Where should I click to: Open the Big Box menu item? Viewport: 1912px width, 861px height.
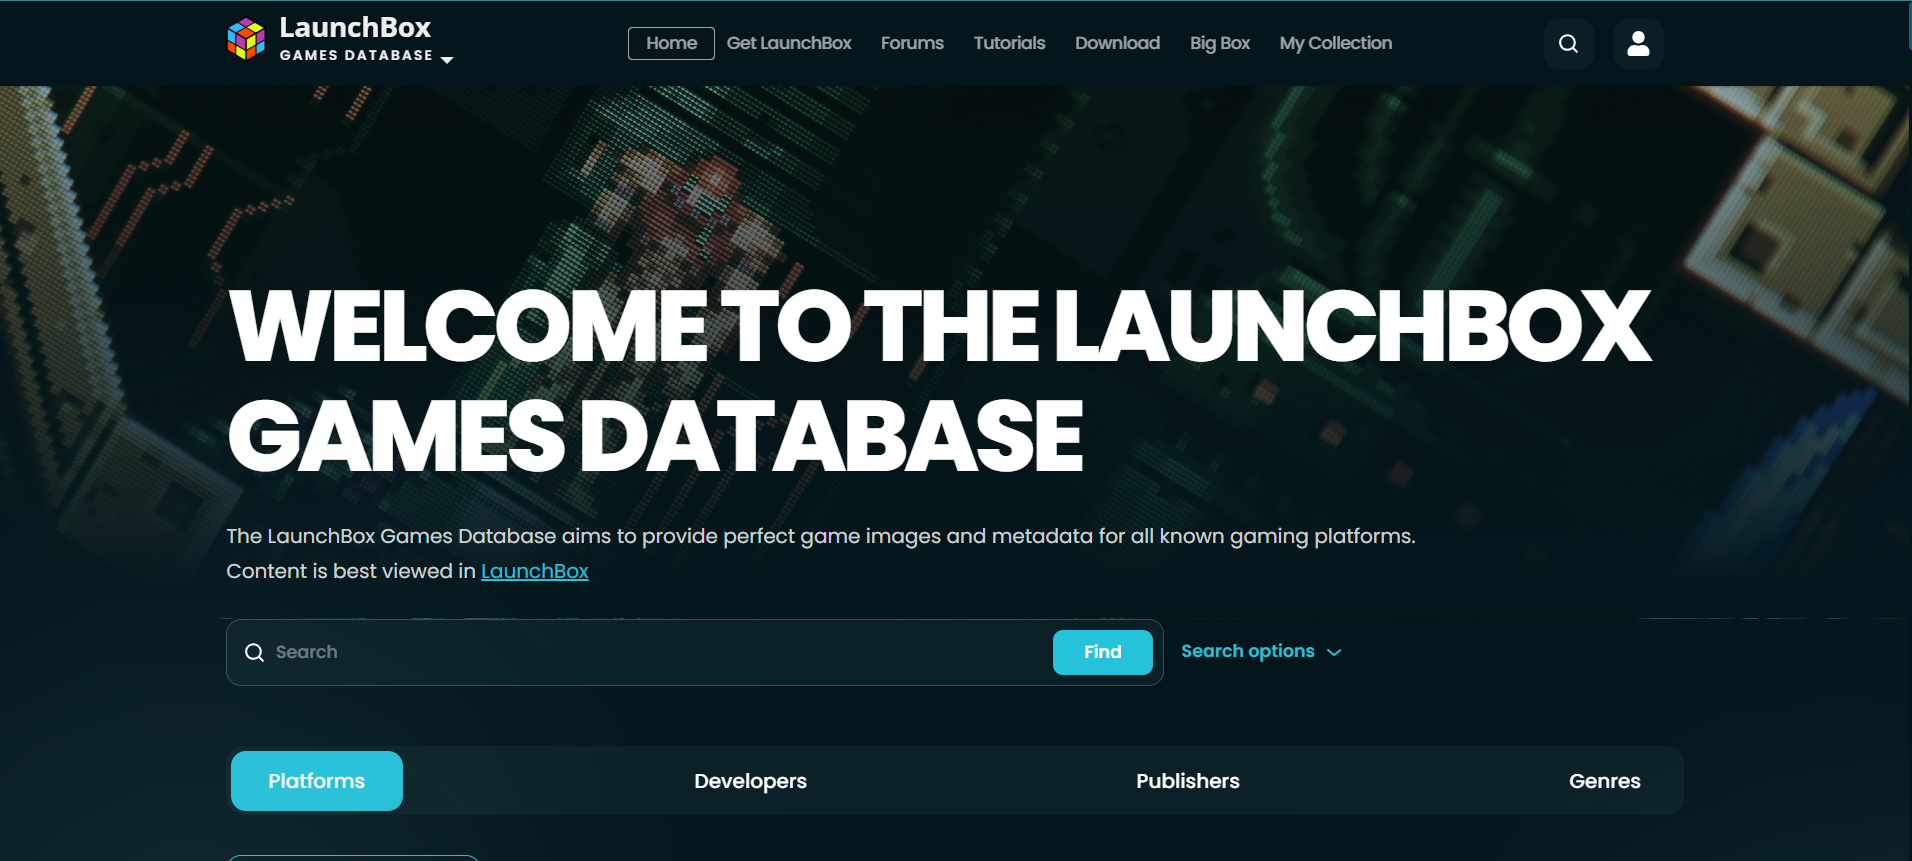[x=1220, y=43]
